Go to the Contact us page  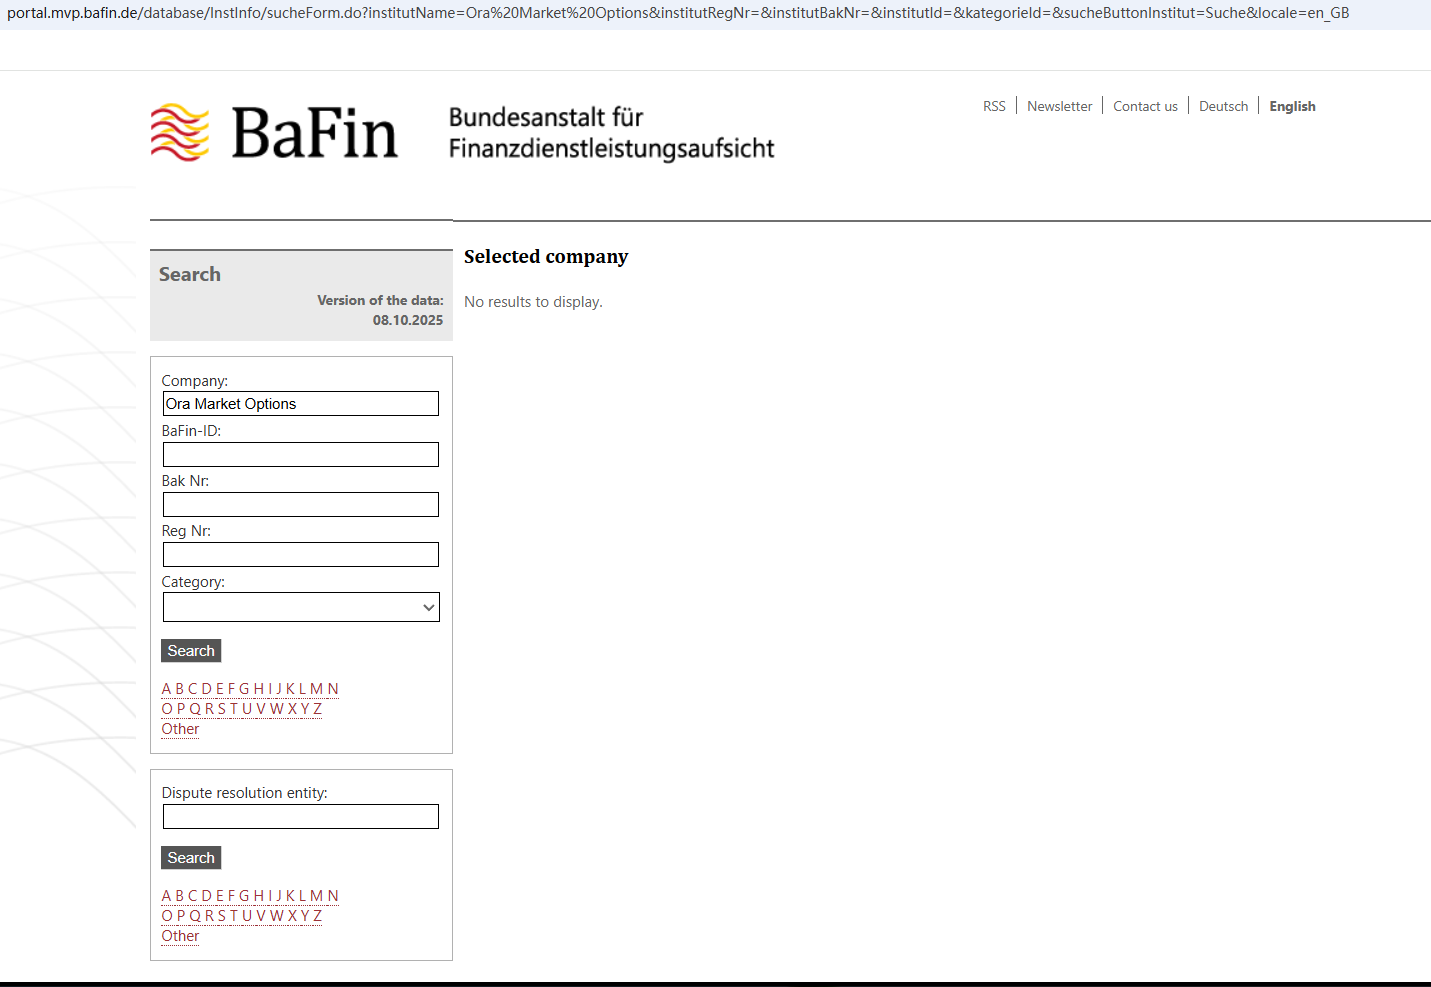point(1145,106)
